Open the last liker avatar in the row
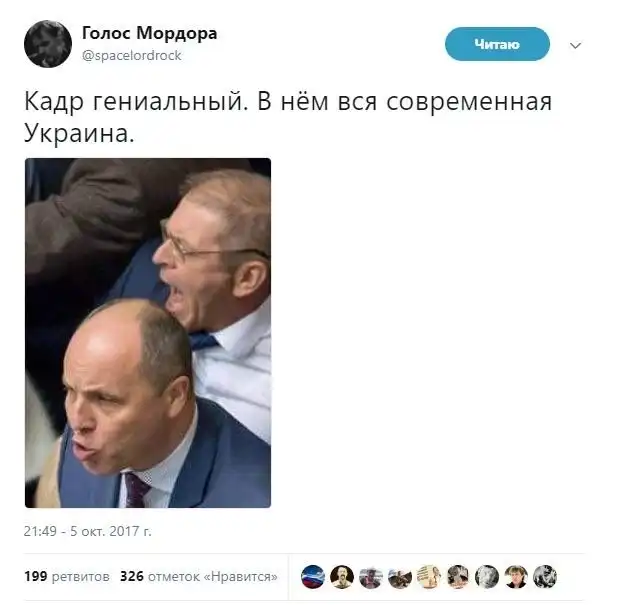Image resolution: width=622 pixels, height=605 pixels. pyautogui.click(x=545, y=576)
